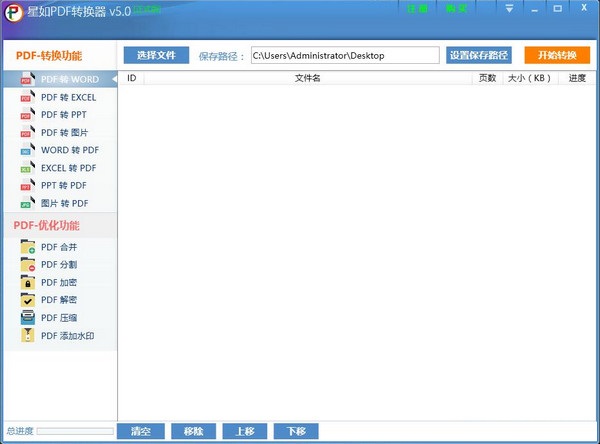
Task: Open the PDF 加密 encrypt function
Action: coord(60,282)
